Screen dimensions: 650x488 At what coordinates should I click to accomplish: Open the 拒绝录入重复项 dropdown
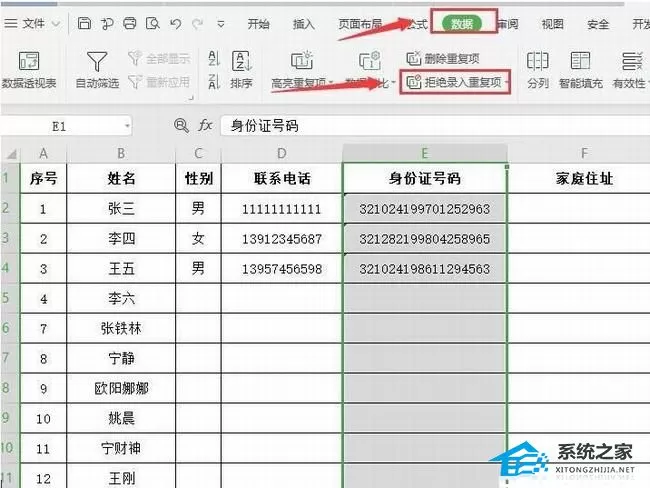(x=507, y=82)
